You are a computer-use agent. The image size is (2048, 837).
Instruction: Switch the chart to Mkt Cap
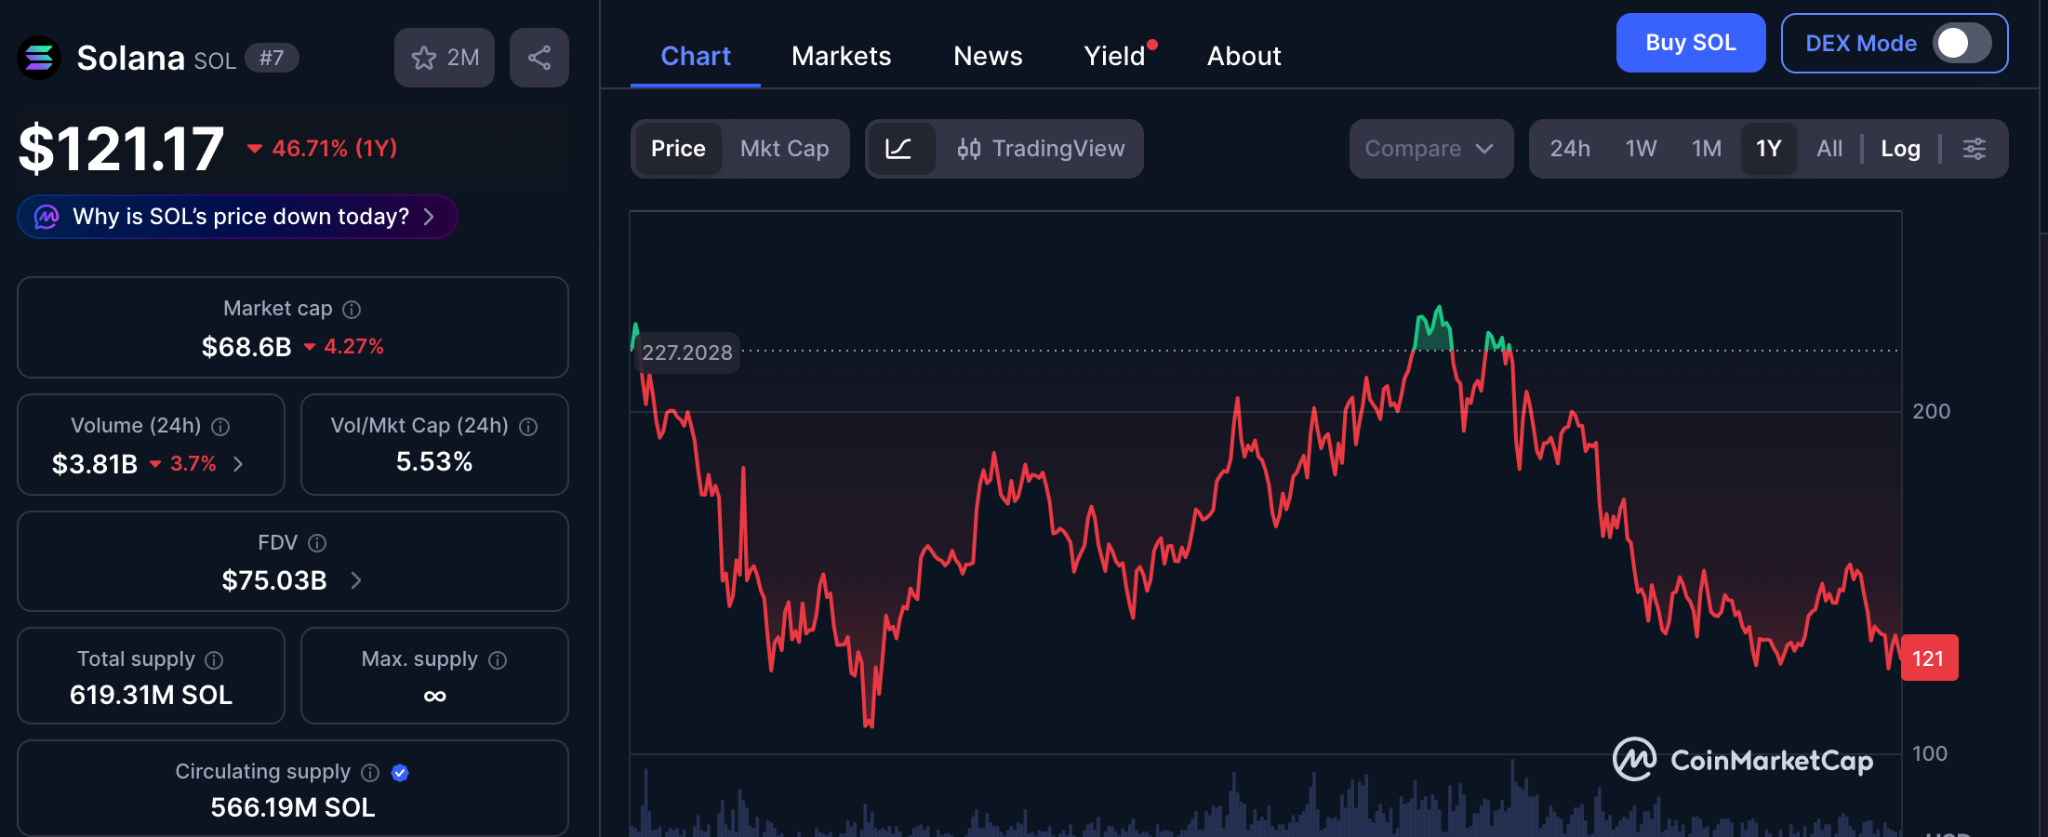click(784, 149)
